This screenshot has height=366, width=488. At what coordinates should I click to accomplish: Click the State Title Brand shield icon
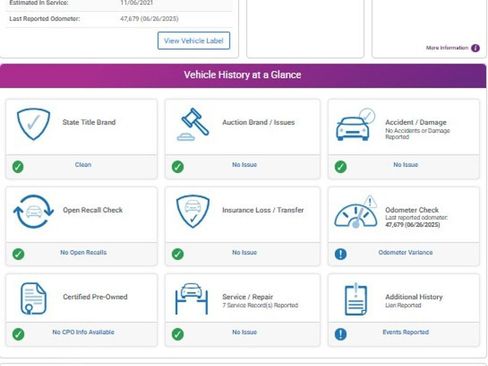coord(33,124)
